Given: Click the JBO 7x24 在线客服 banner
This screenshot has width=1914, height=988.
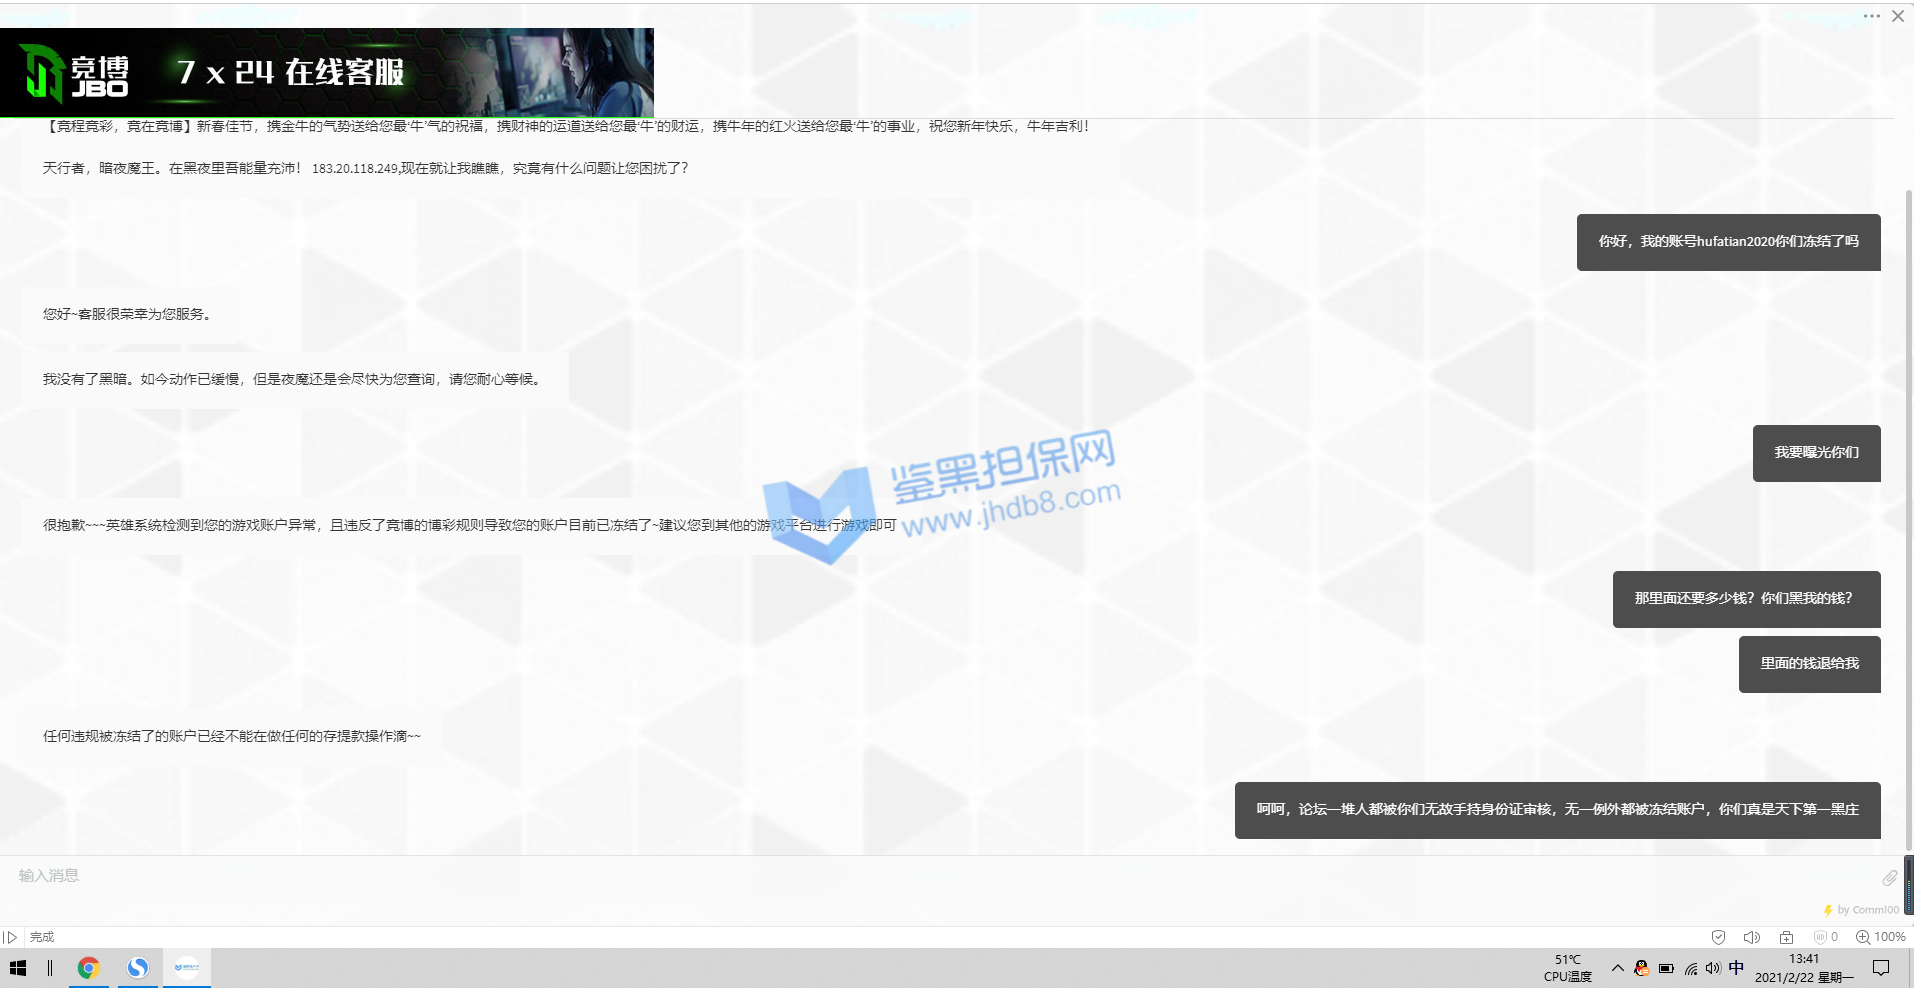Looking at the screenshot, I should tap(327, 72).
